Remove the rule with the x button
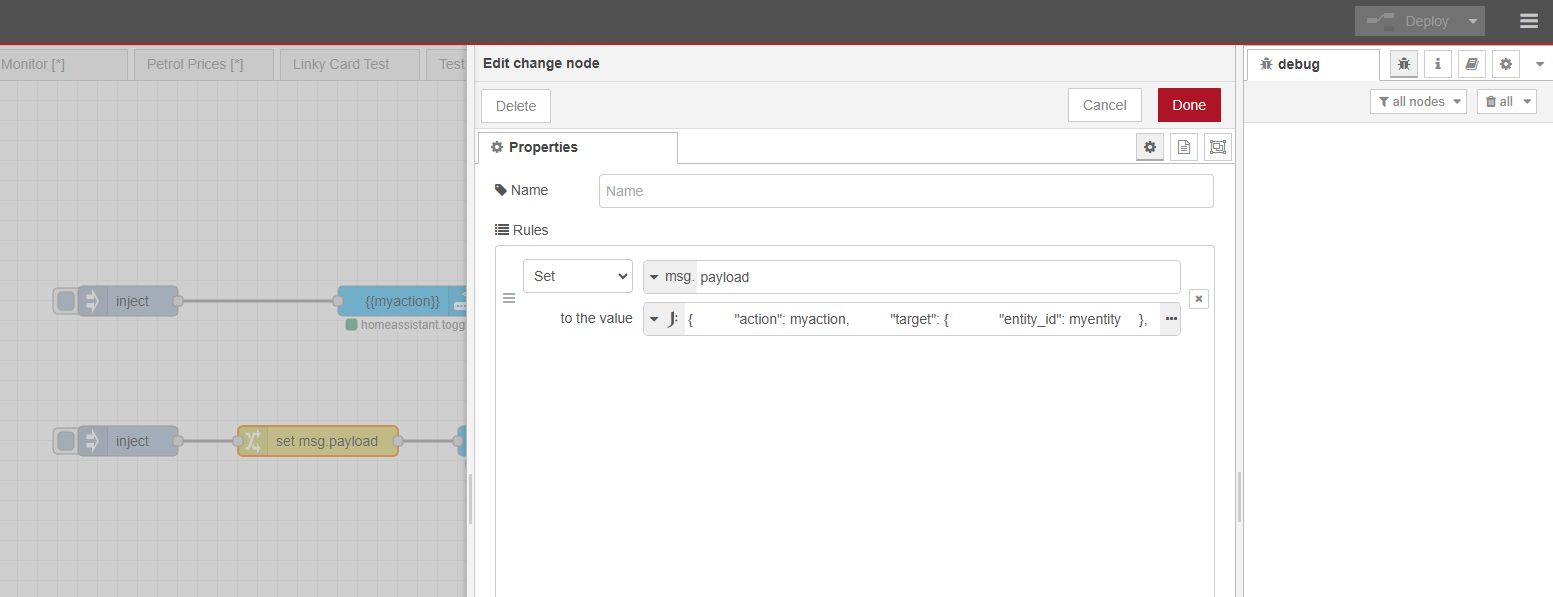The height and width of the screenshot is (597, 1553). (x=1199, y=298)
